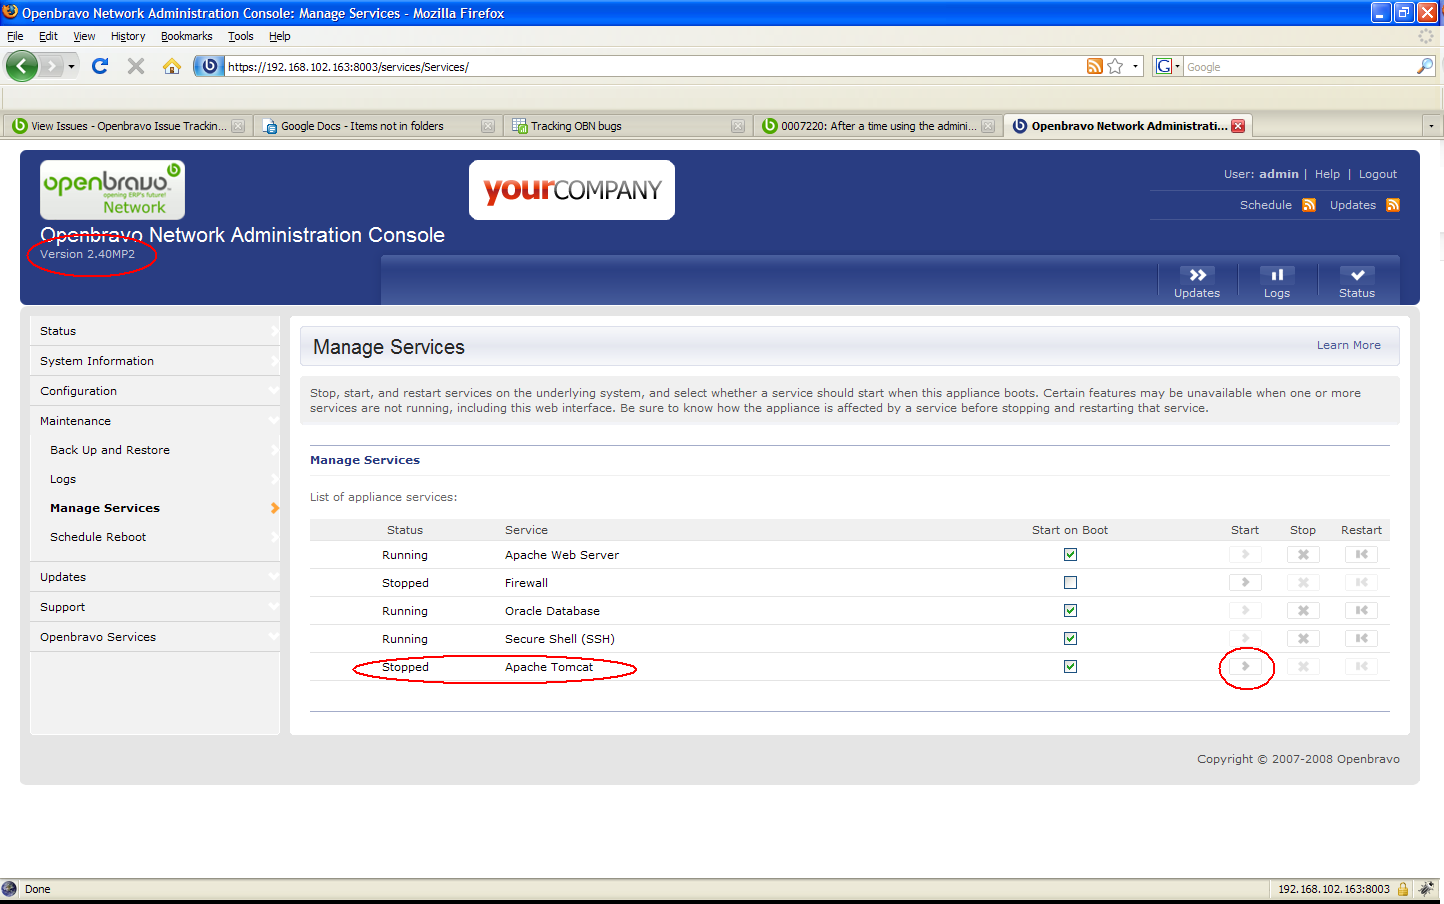Screen dimensions: 1444x904
Task: Open the Bookmarks menu
Action: pos(186,36)
